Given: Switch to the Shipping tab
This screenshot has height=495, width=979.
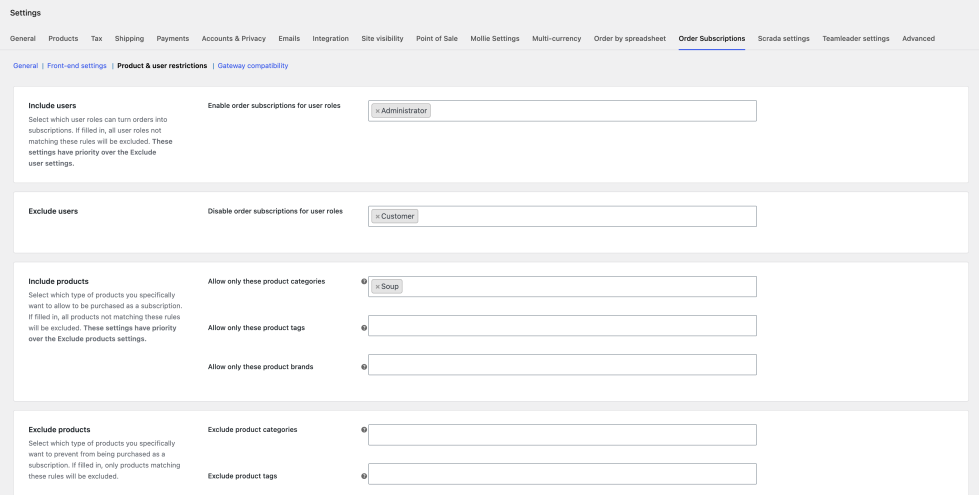Looking at the screenshot, I should pos(129,39).
